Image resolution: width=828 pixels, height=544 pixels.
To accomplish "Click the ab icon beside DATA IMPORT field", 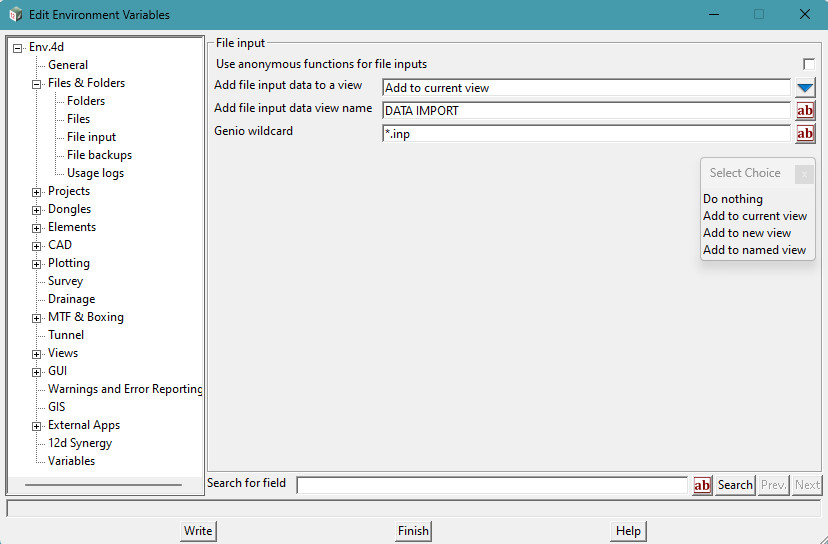I will 805,111.
